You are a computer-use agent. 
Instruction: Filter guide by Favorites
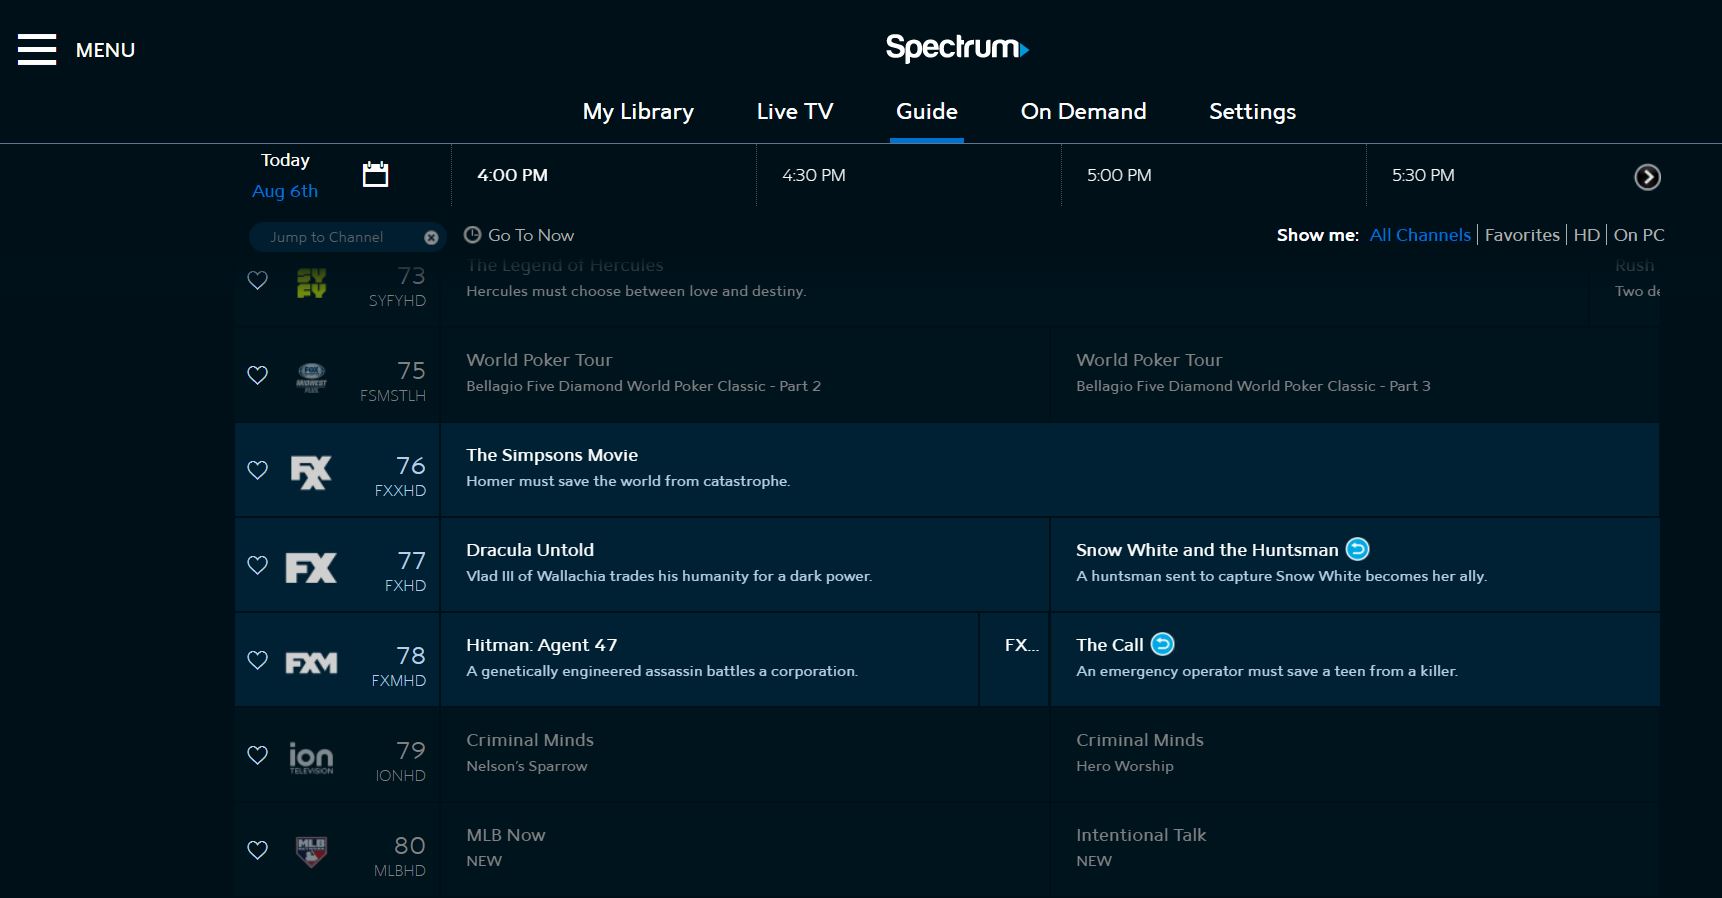(x=1522, y=235)
